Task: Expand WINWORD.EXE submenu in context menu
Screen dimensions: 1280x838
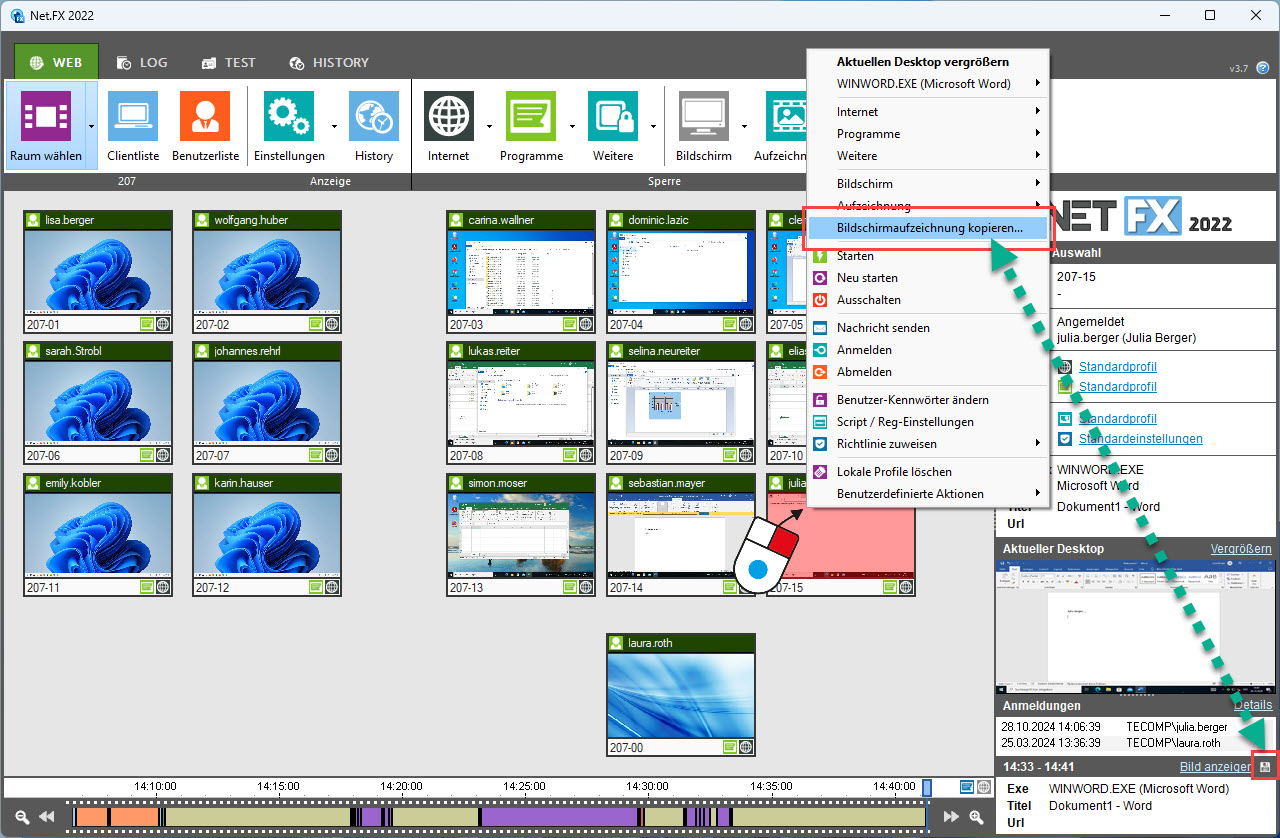Action: point(1038,84)
